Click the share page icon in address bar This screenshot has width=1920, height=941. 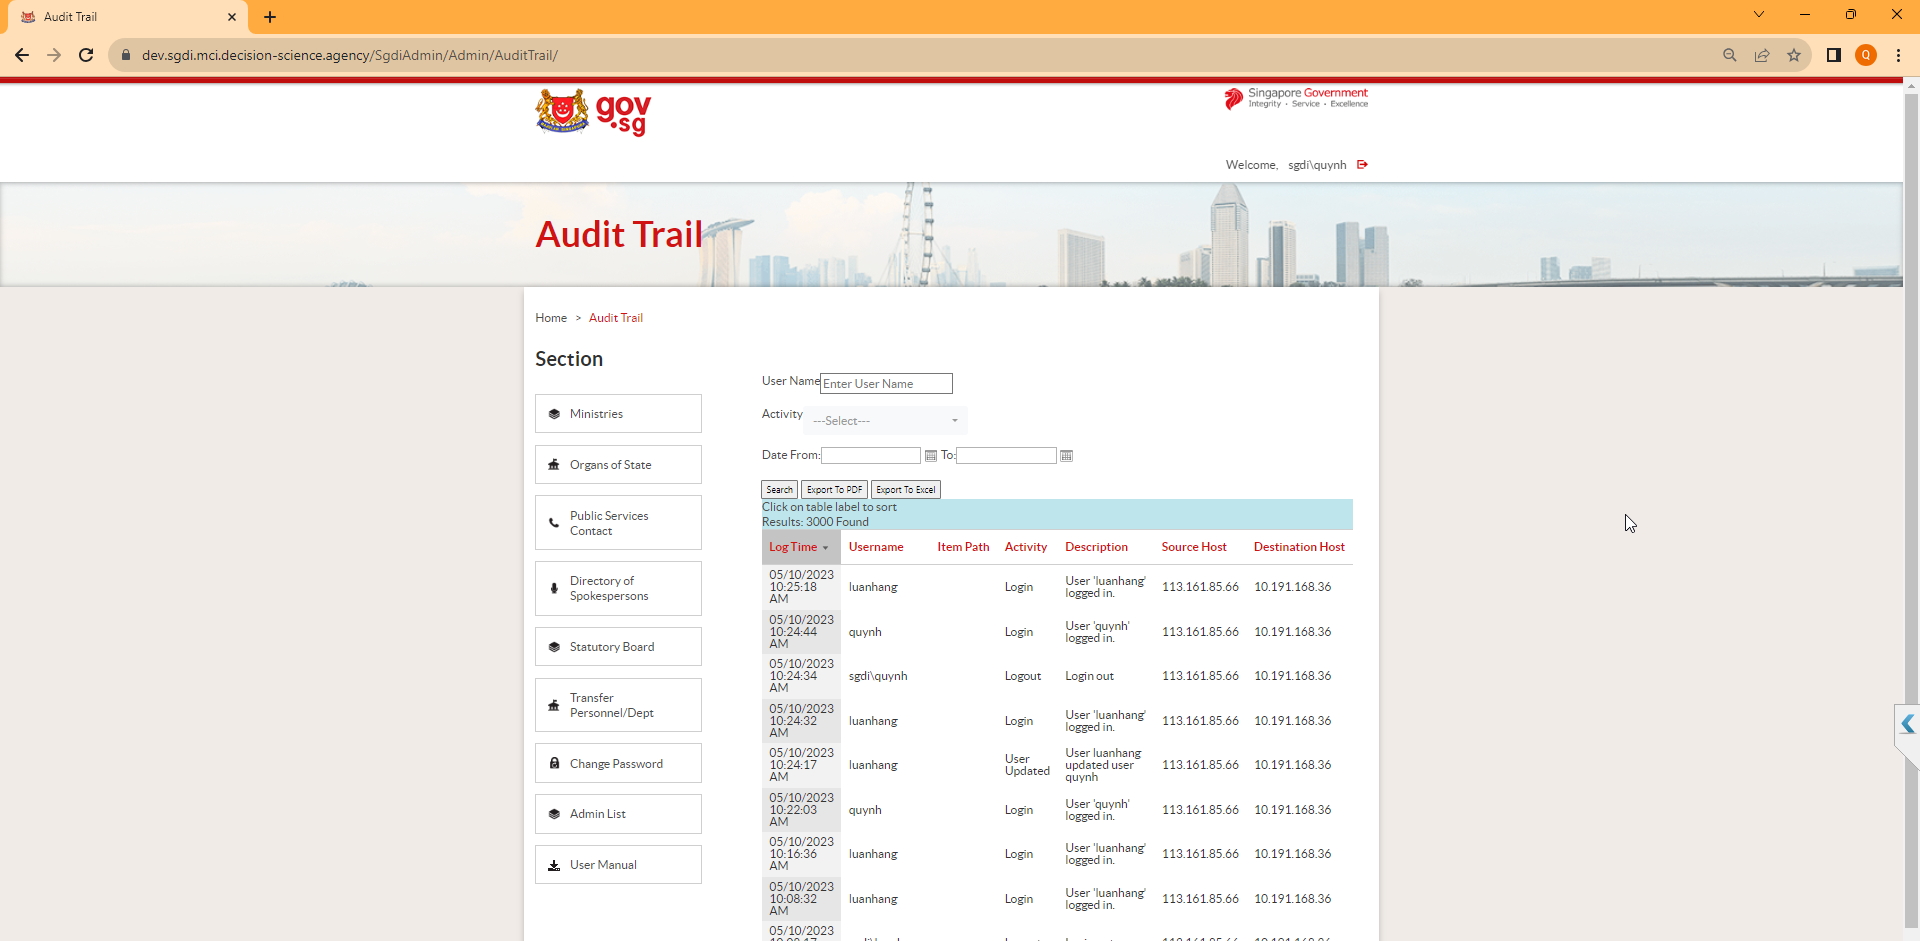coord(1762,55)
